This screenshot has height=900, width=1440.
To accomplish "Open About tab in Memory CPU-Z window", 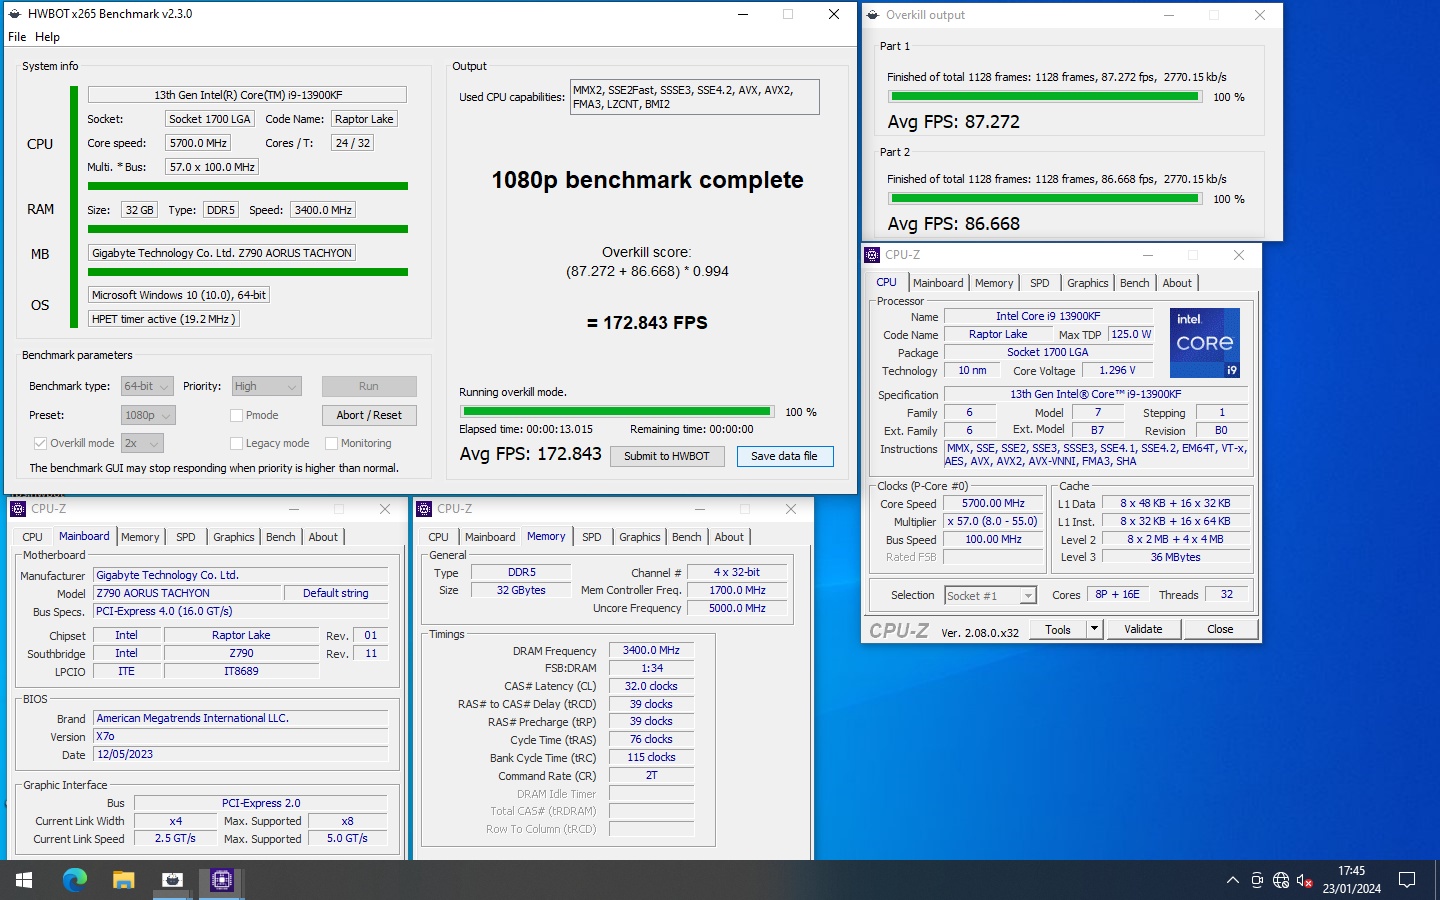I will 729,537.
